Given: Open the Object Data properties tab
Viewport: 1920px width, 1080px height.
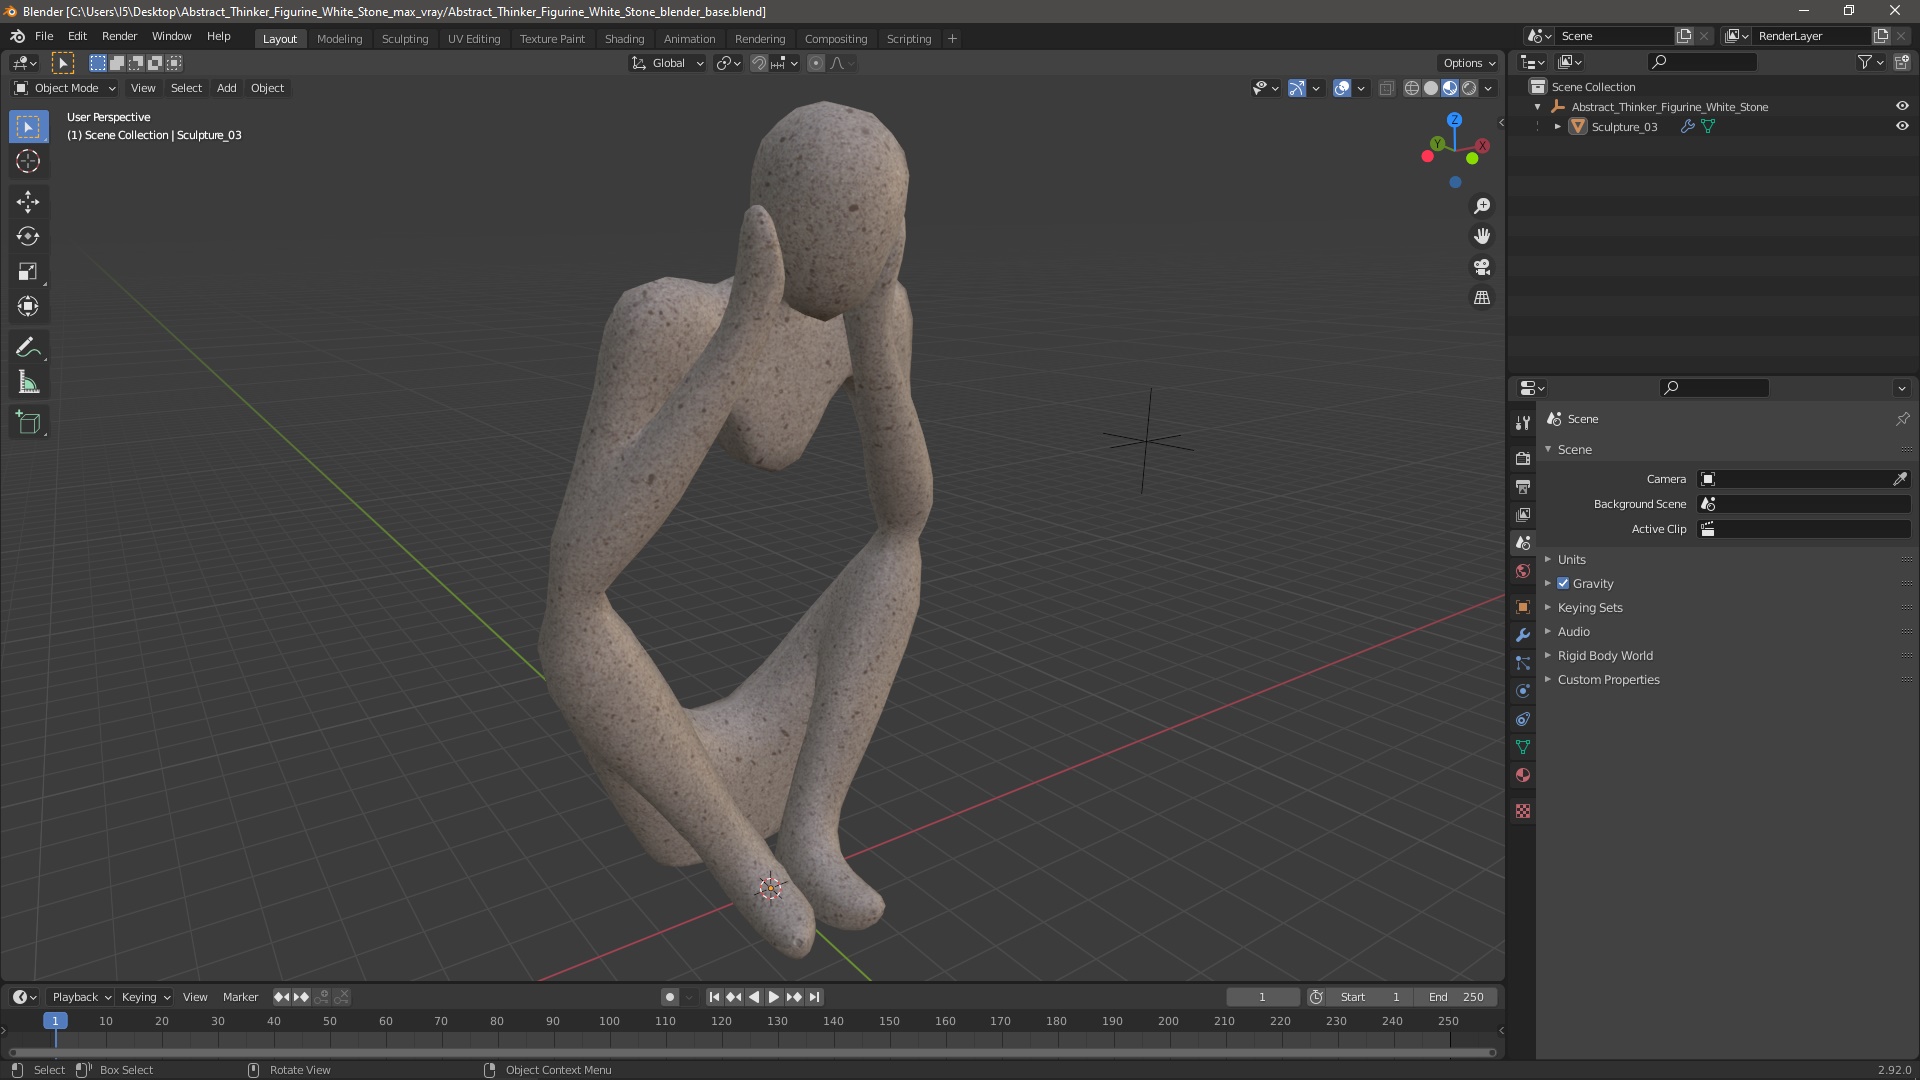Looking at the screenshot, I should pos(1523,747).
